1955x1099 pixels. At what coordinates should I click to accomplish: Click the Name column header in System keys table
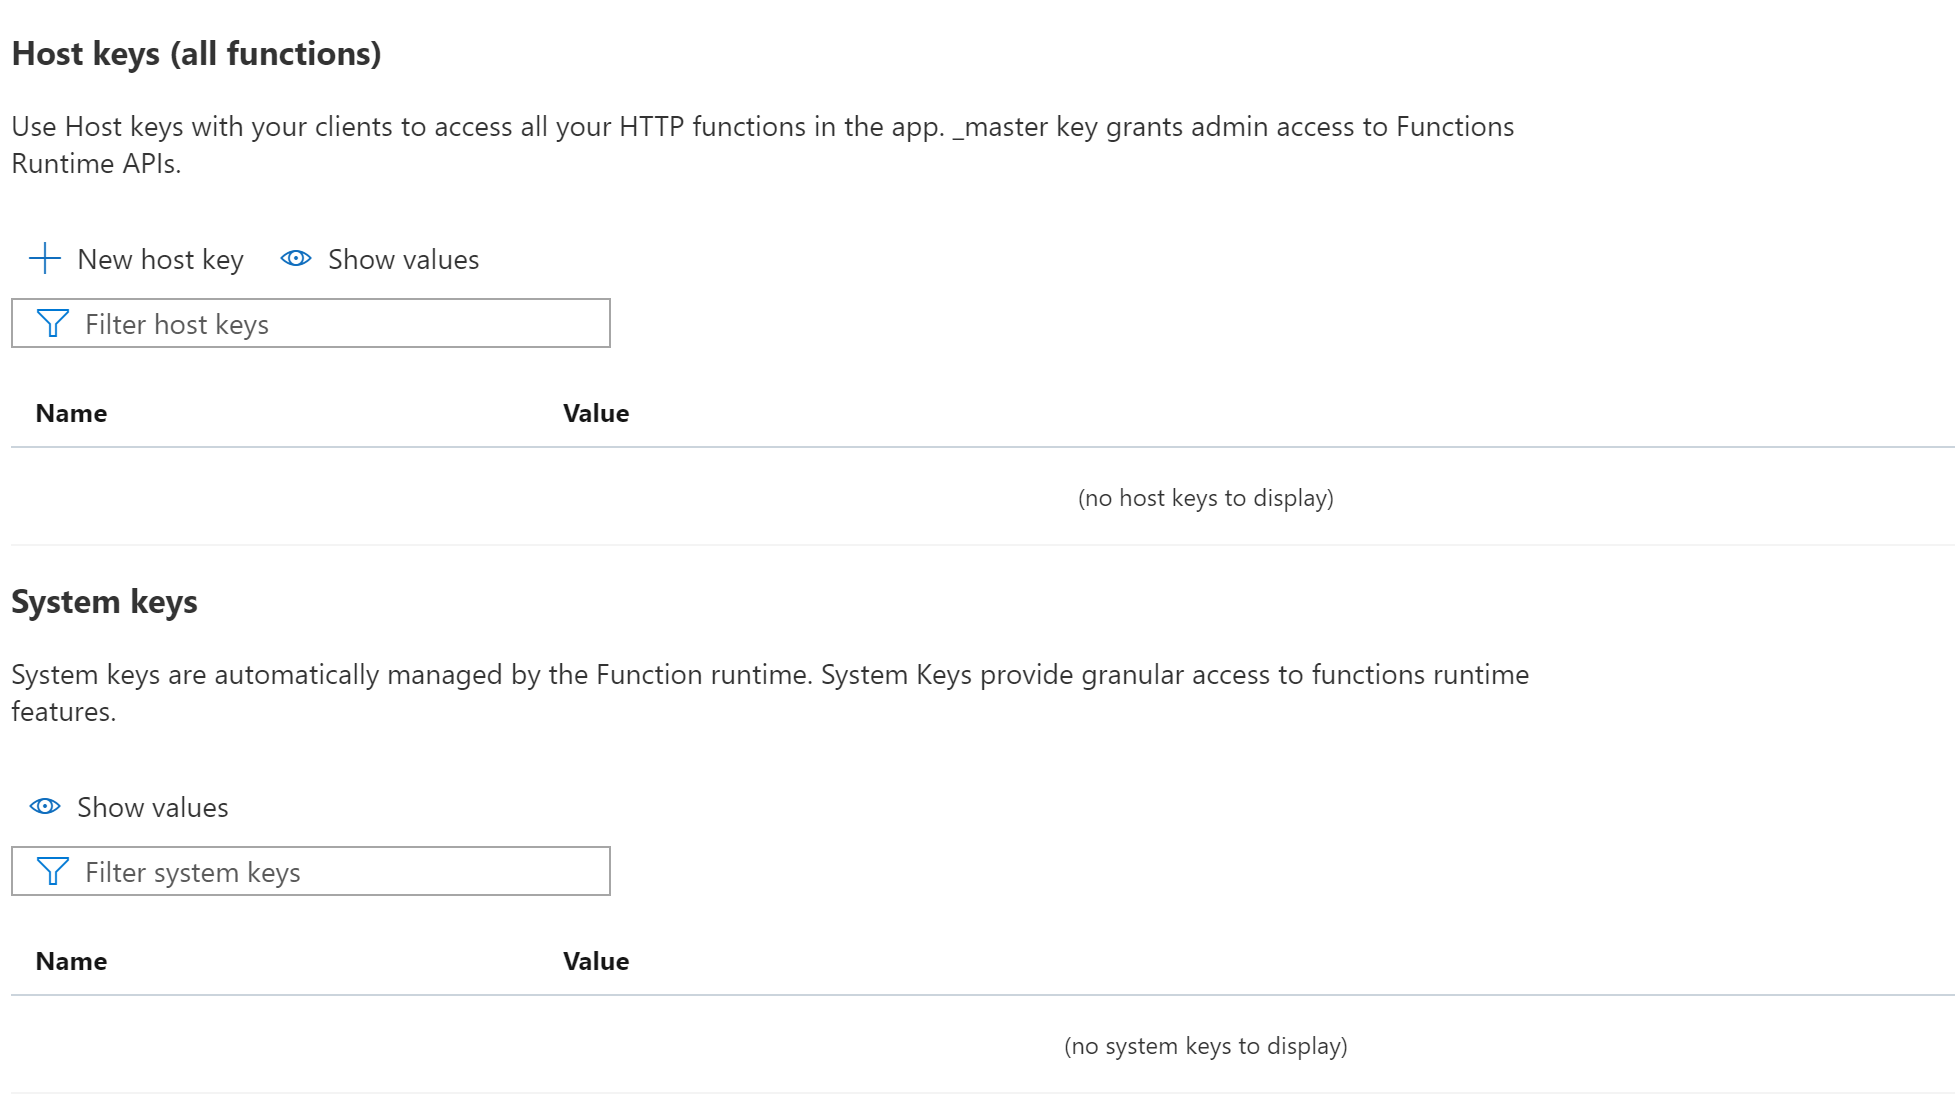pyautogui.click(x=70, y=960)
